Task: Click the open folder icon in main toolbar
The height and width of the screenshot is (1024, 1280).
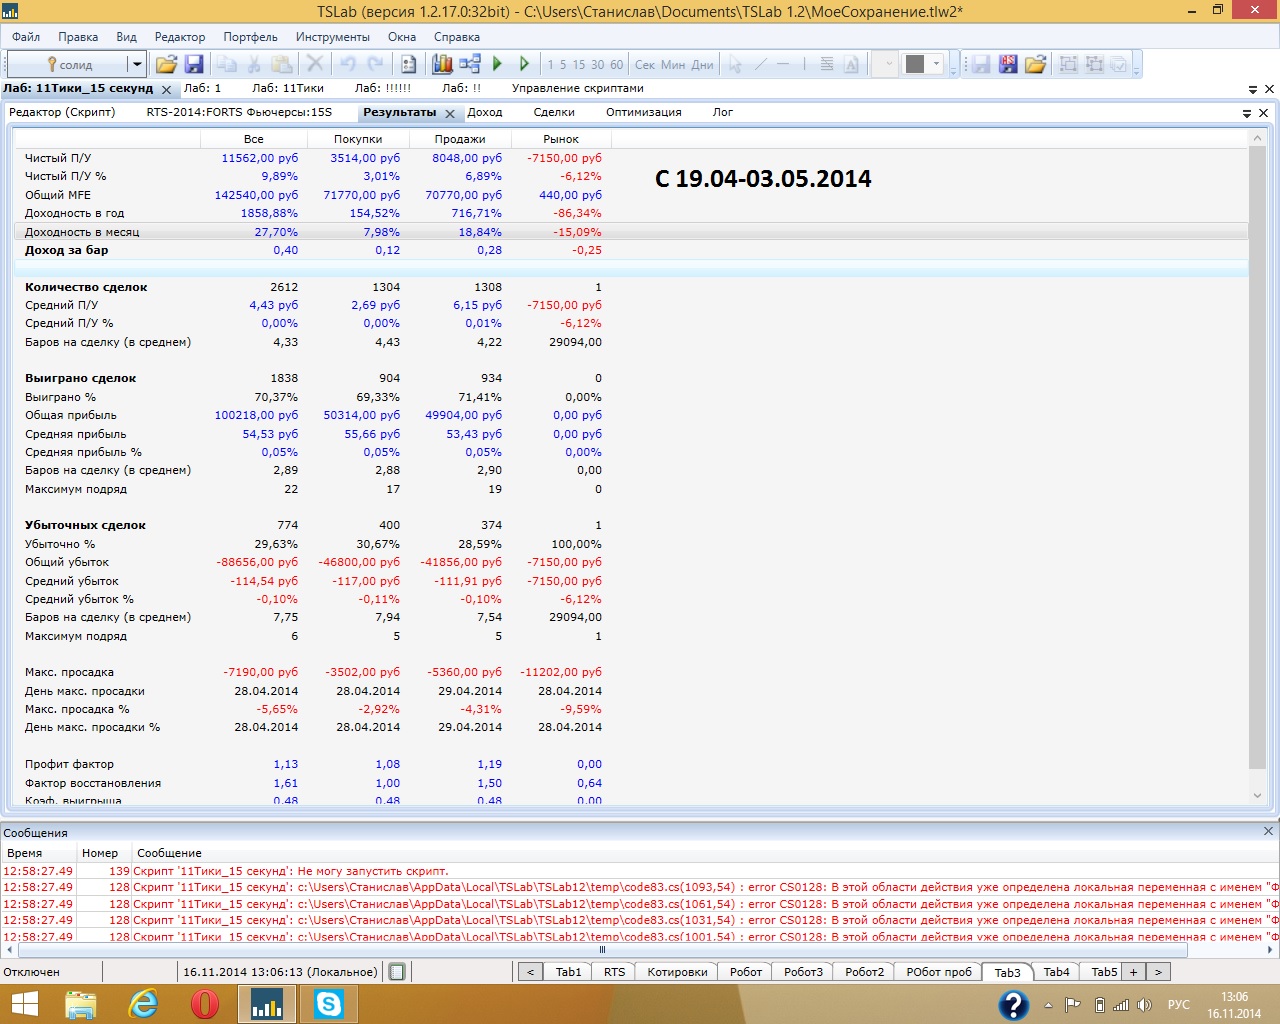Action: pyautogui.click(x=166, y=65)
